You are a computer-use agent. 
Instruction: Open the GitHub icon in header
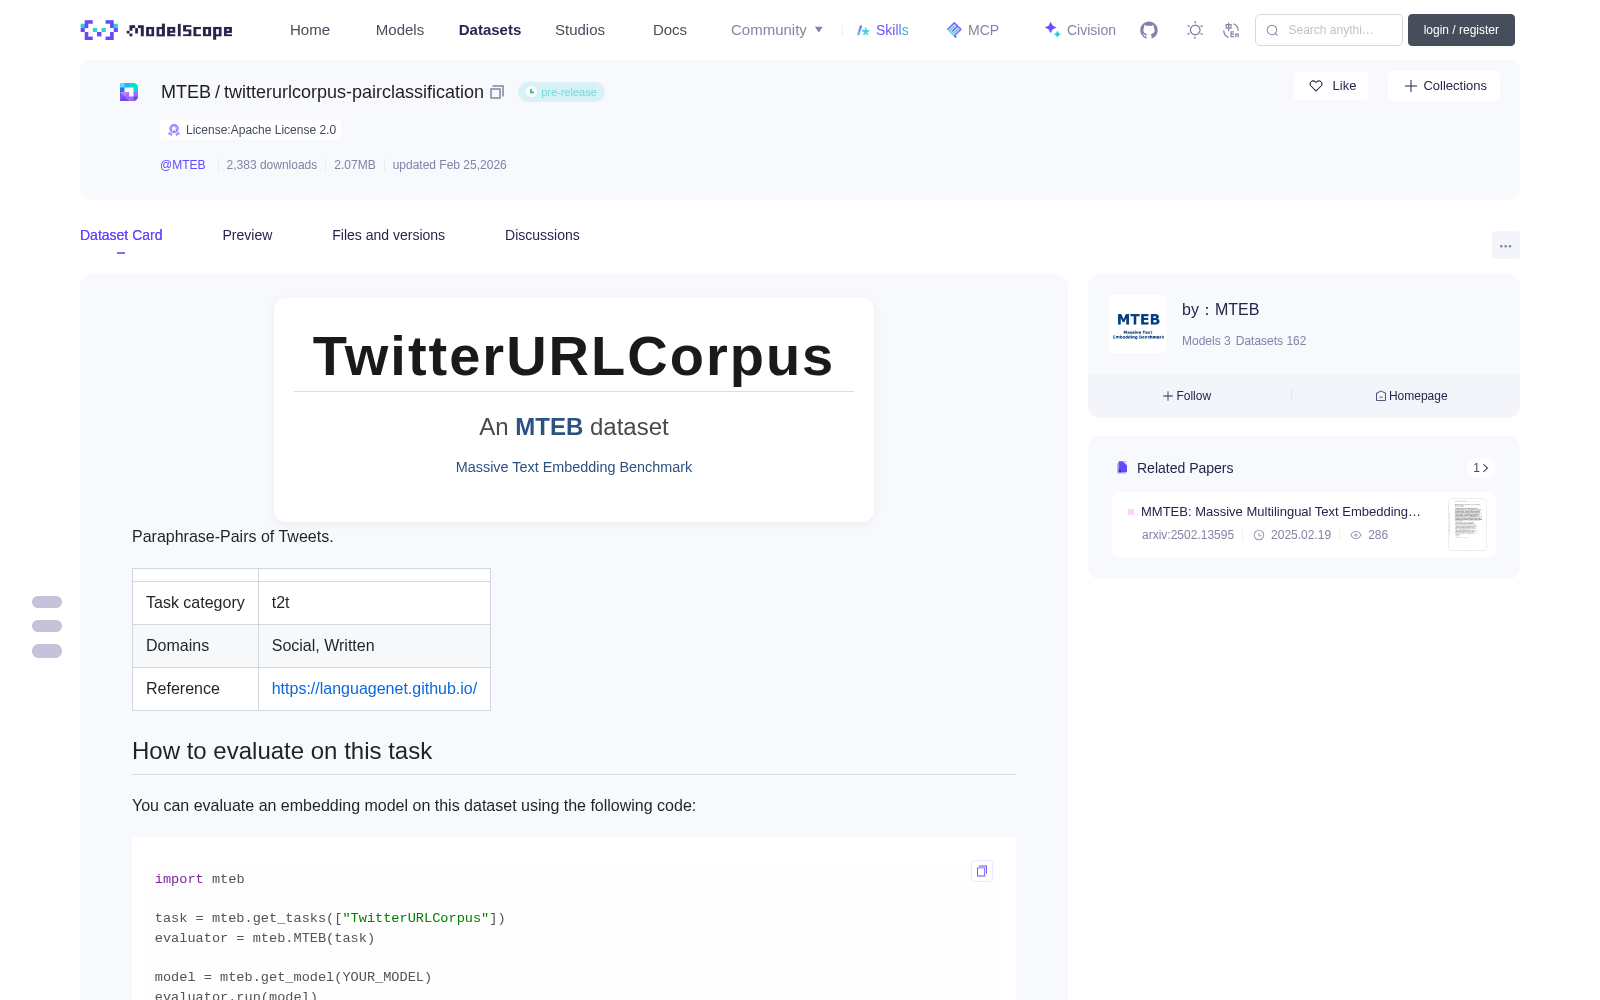pos(1149,30)
